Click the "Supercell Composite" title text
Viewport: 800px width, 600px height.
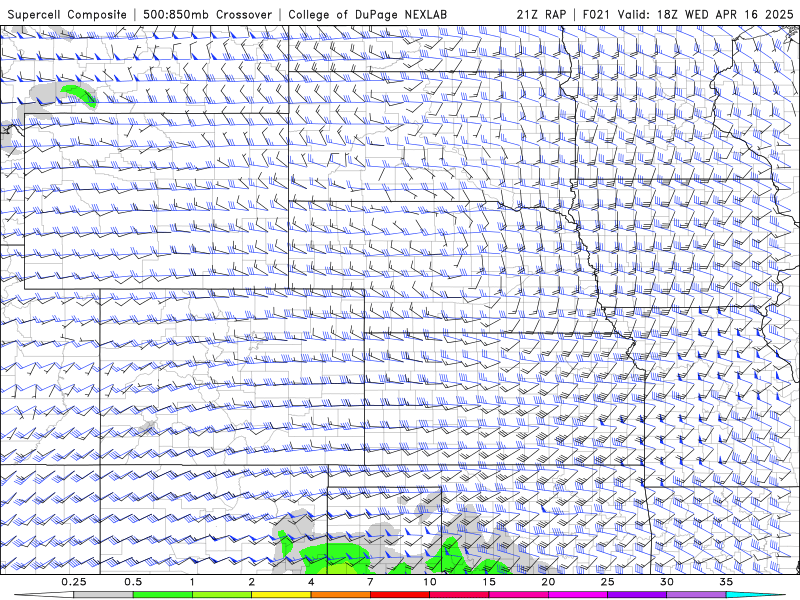click(x=67, y=14)
